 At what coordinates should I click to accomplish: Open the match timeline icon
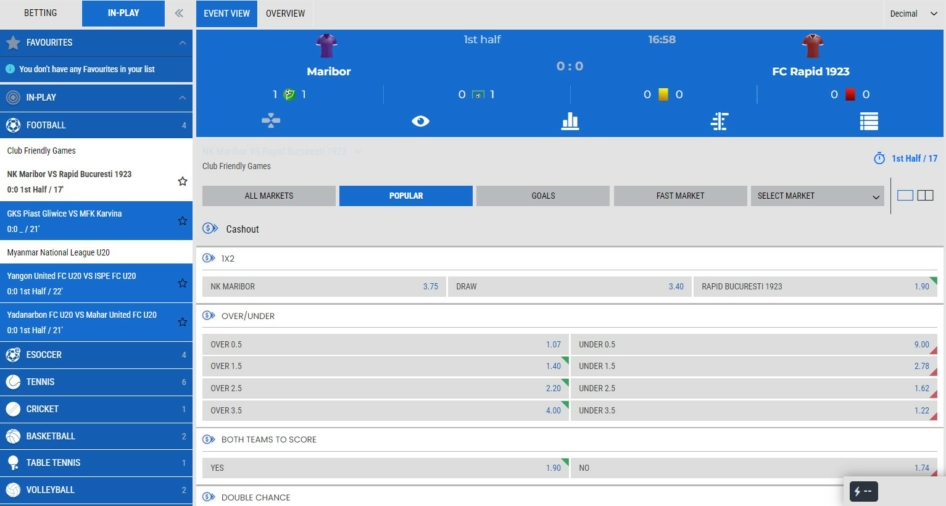719,121
